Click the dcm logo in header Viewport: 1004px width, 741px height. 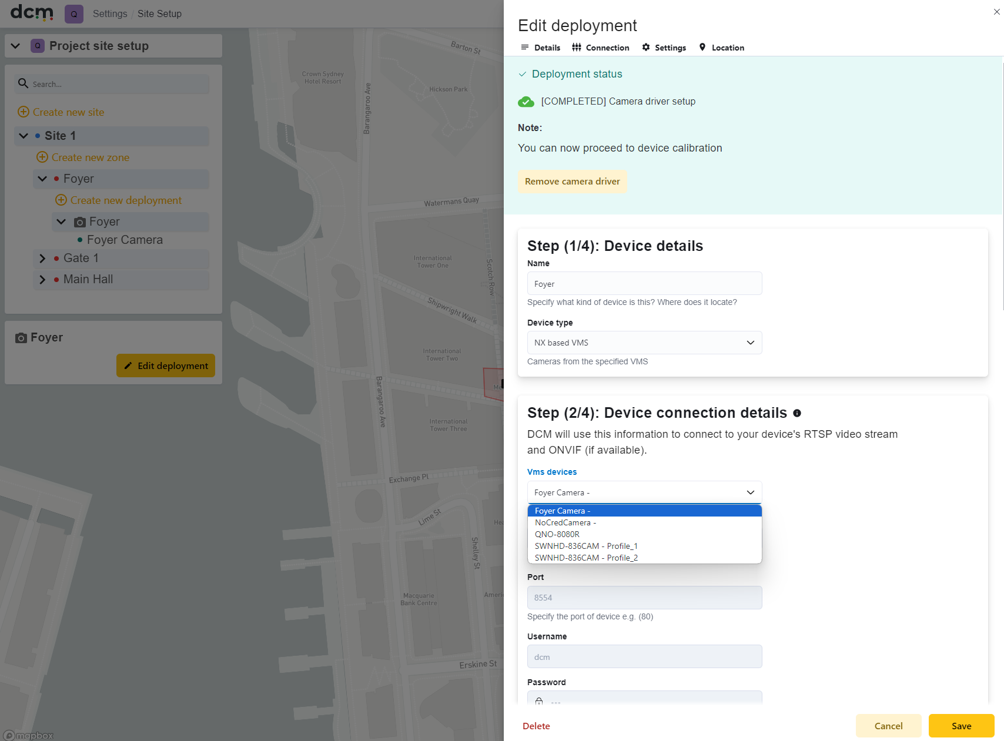click(31, 12)
